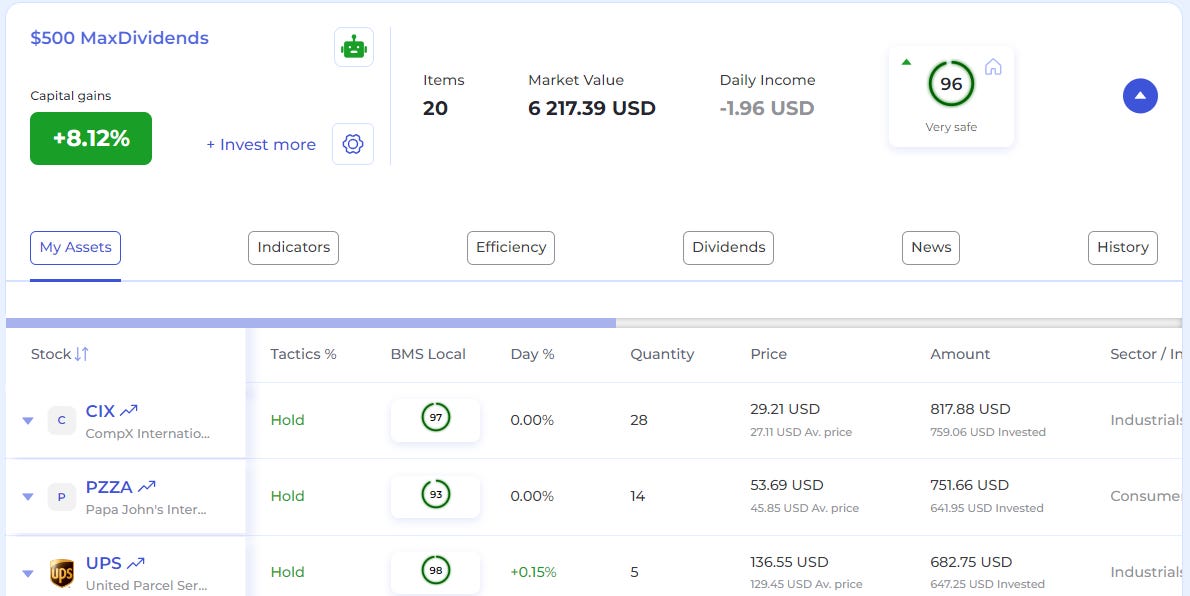Click the Items count 20
This screenshot has width=1190, height=596.
tap(436, 109)
